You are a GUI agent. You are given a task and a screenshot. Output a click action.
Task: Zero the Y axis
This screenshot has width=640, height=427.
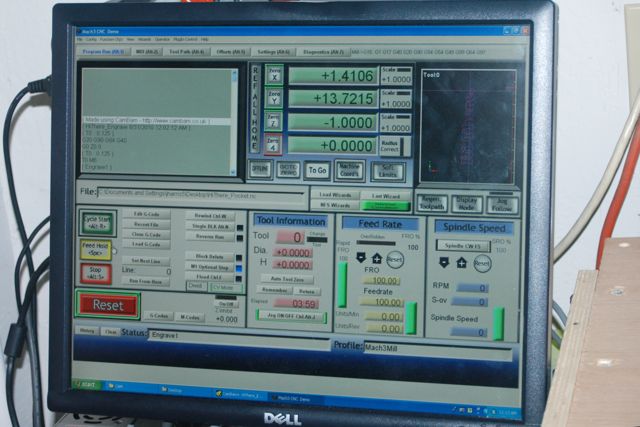pyautogui.click(x=274, y=98)
